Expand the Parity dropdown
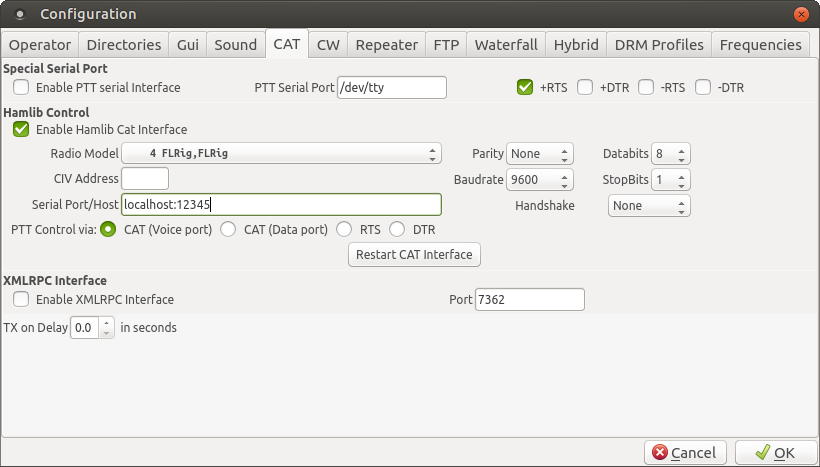Screen dimensions: 820x467 pos(539,154)
